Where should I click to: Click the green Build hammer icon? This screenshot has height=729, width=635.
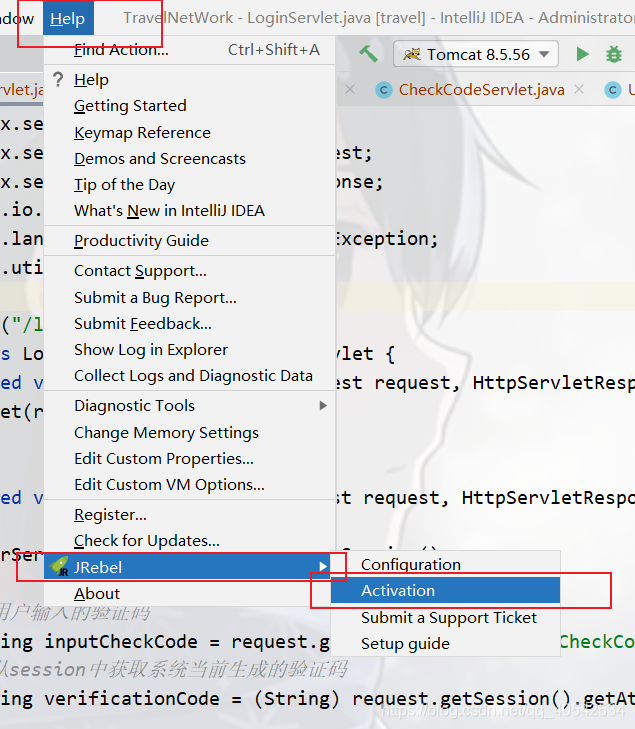tap(368, 54)
